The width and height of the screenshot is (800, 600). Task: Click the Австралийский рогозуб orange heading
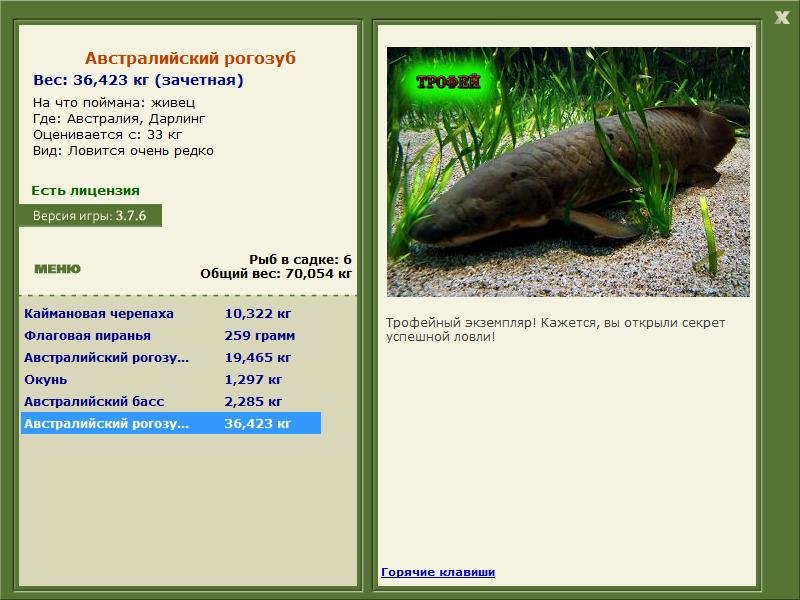coord(190,58)
